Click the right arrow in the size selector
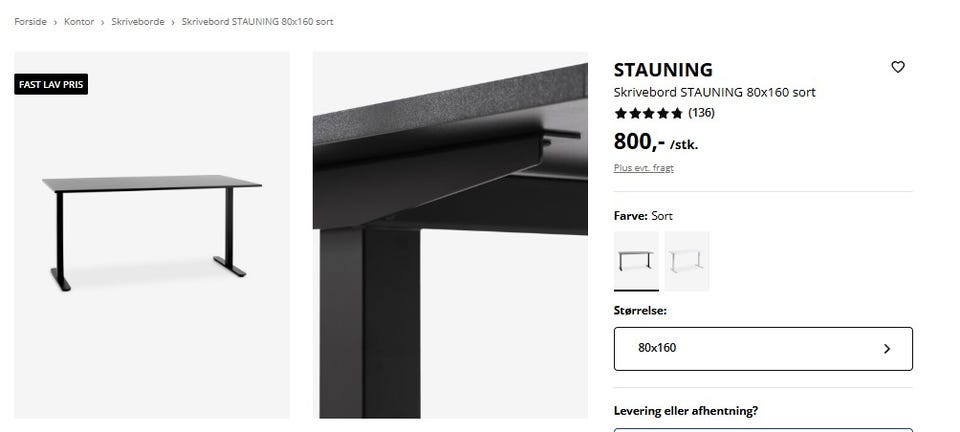Screen dimensions: 960x432 (886, 349)
